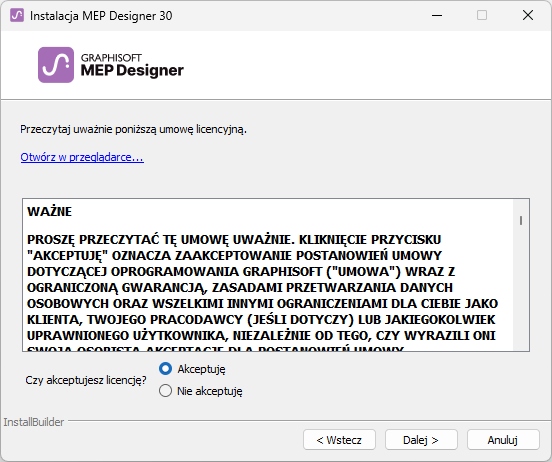Click the installer icon in the title bar
Image resolution: width=552 pixels, height=462 pixels.
point(17,15)
